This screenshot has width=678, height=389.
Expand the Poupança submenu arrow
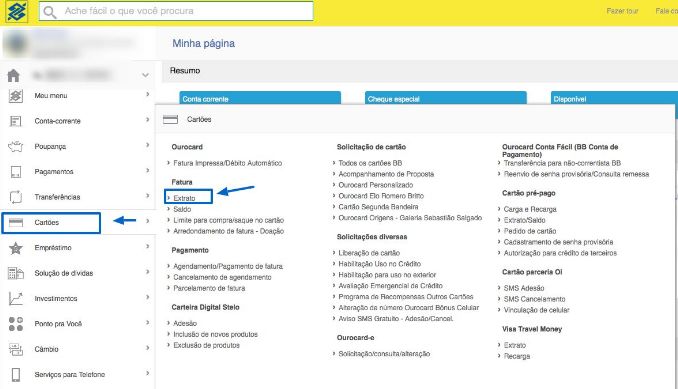click(147, 145)
